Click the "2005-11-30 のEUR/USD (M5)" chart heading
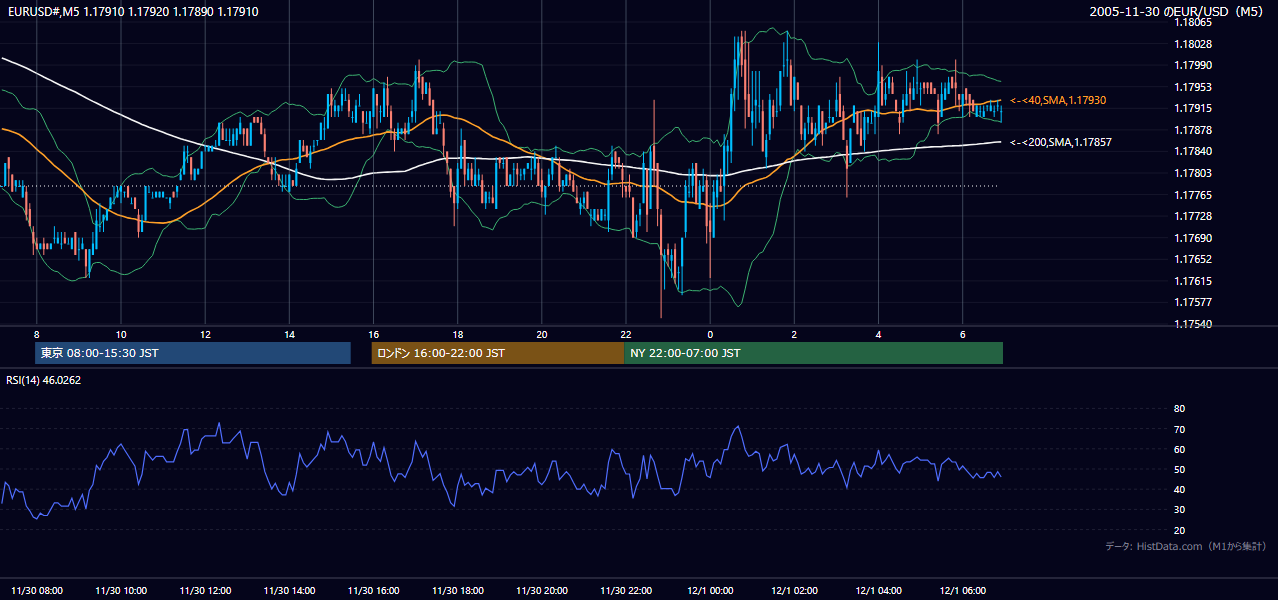The width and height of the screenshot is (1278, 600). pos(1178,12)
